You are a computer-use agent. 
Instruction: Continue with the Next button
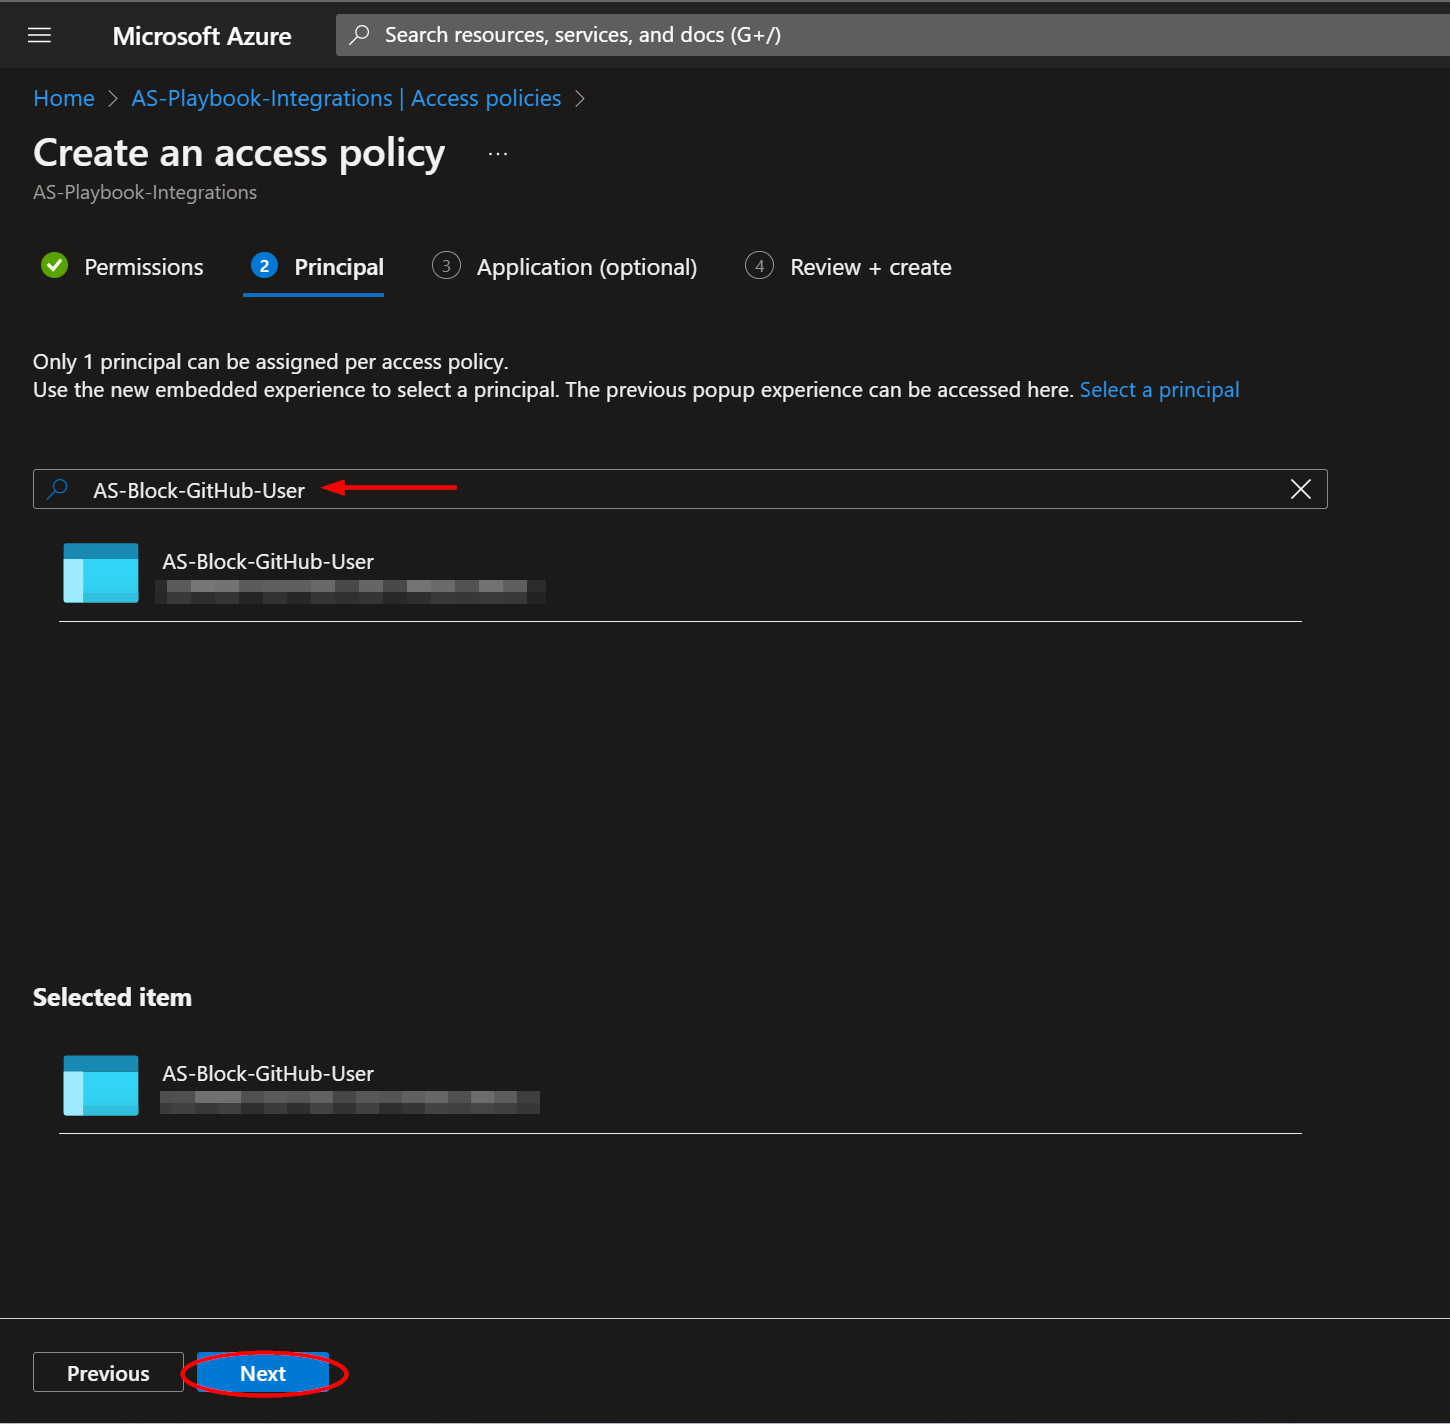[263, 1373]
